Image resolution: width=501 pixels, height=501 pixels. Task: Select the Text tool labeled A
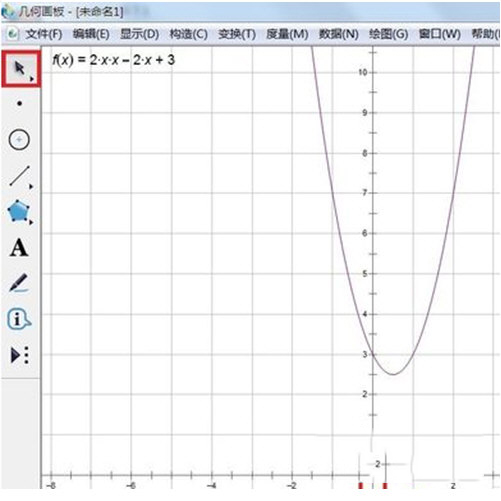[19, 248]
